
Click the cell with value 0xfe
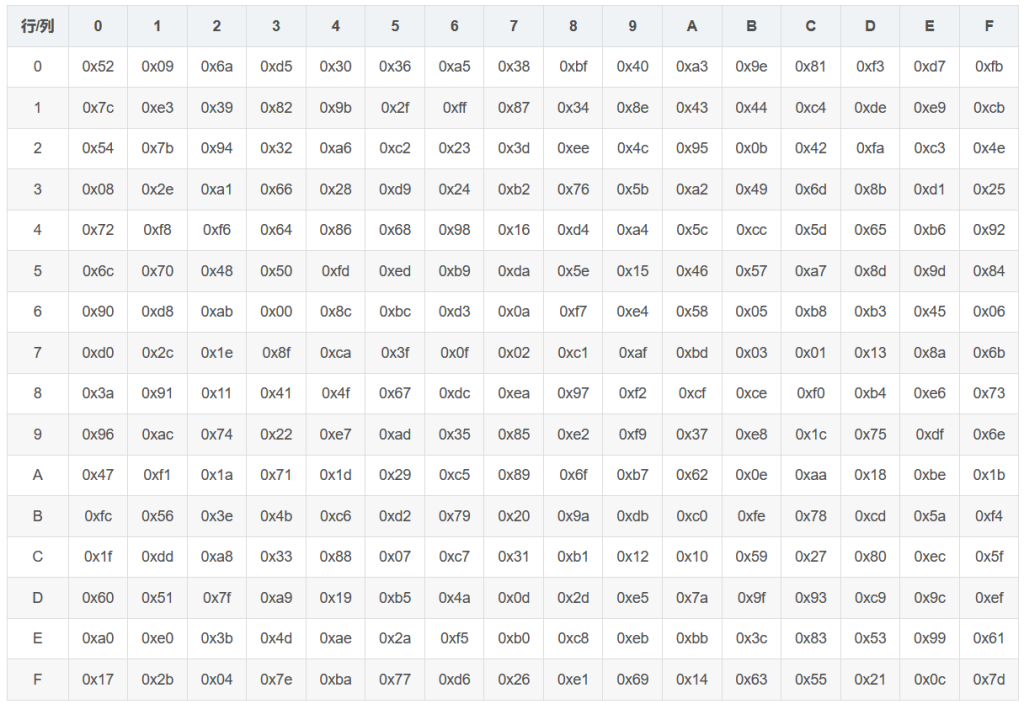click(751, 516)
